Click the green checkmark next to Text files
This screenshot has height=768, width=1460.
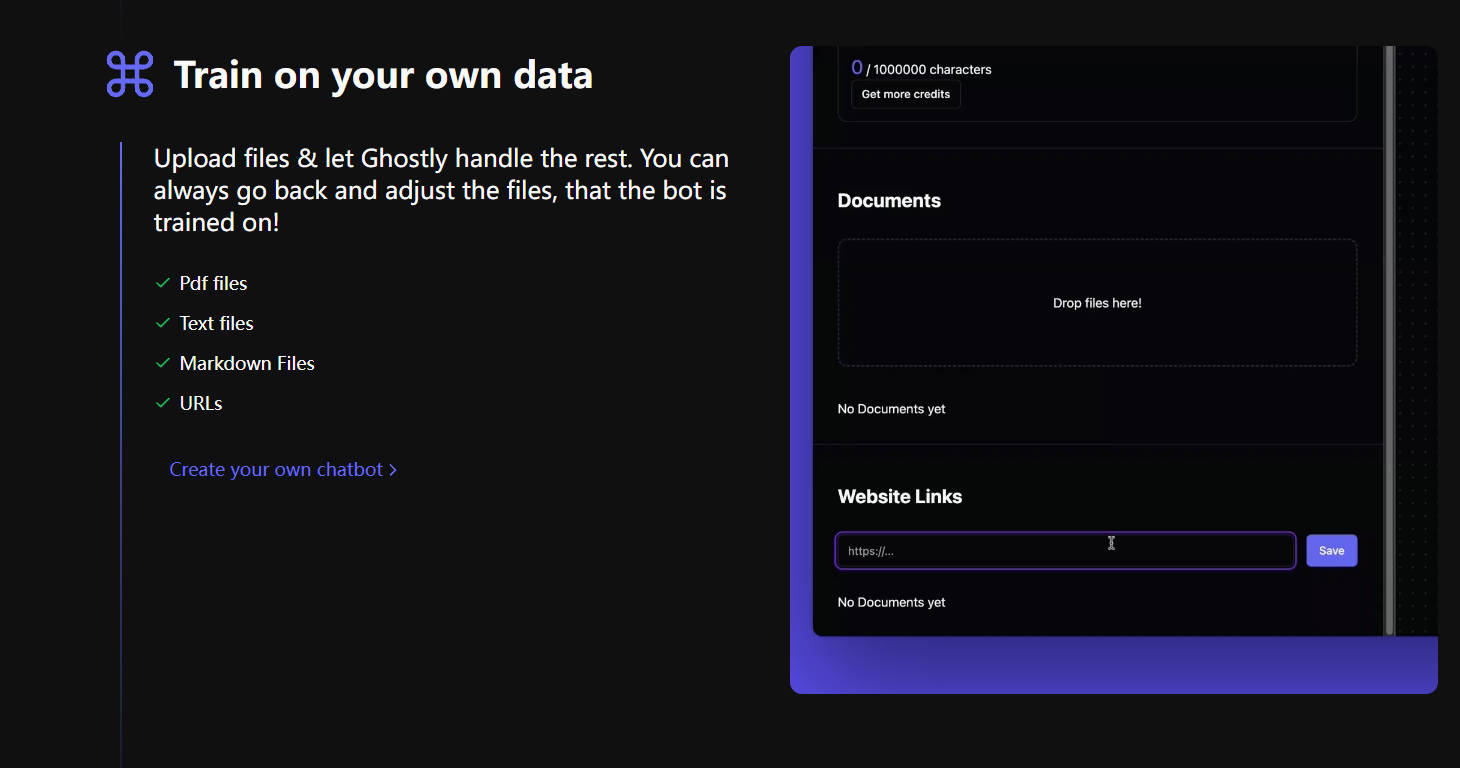(x=163, y=323)
